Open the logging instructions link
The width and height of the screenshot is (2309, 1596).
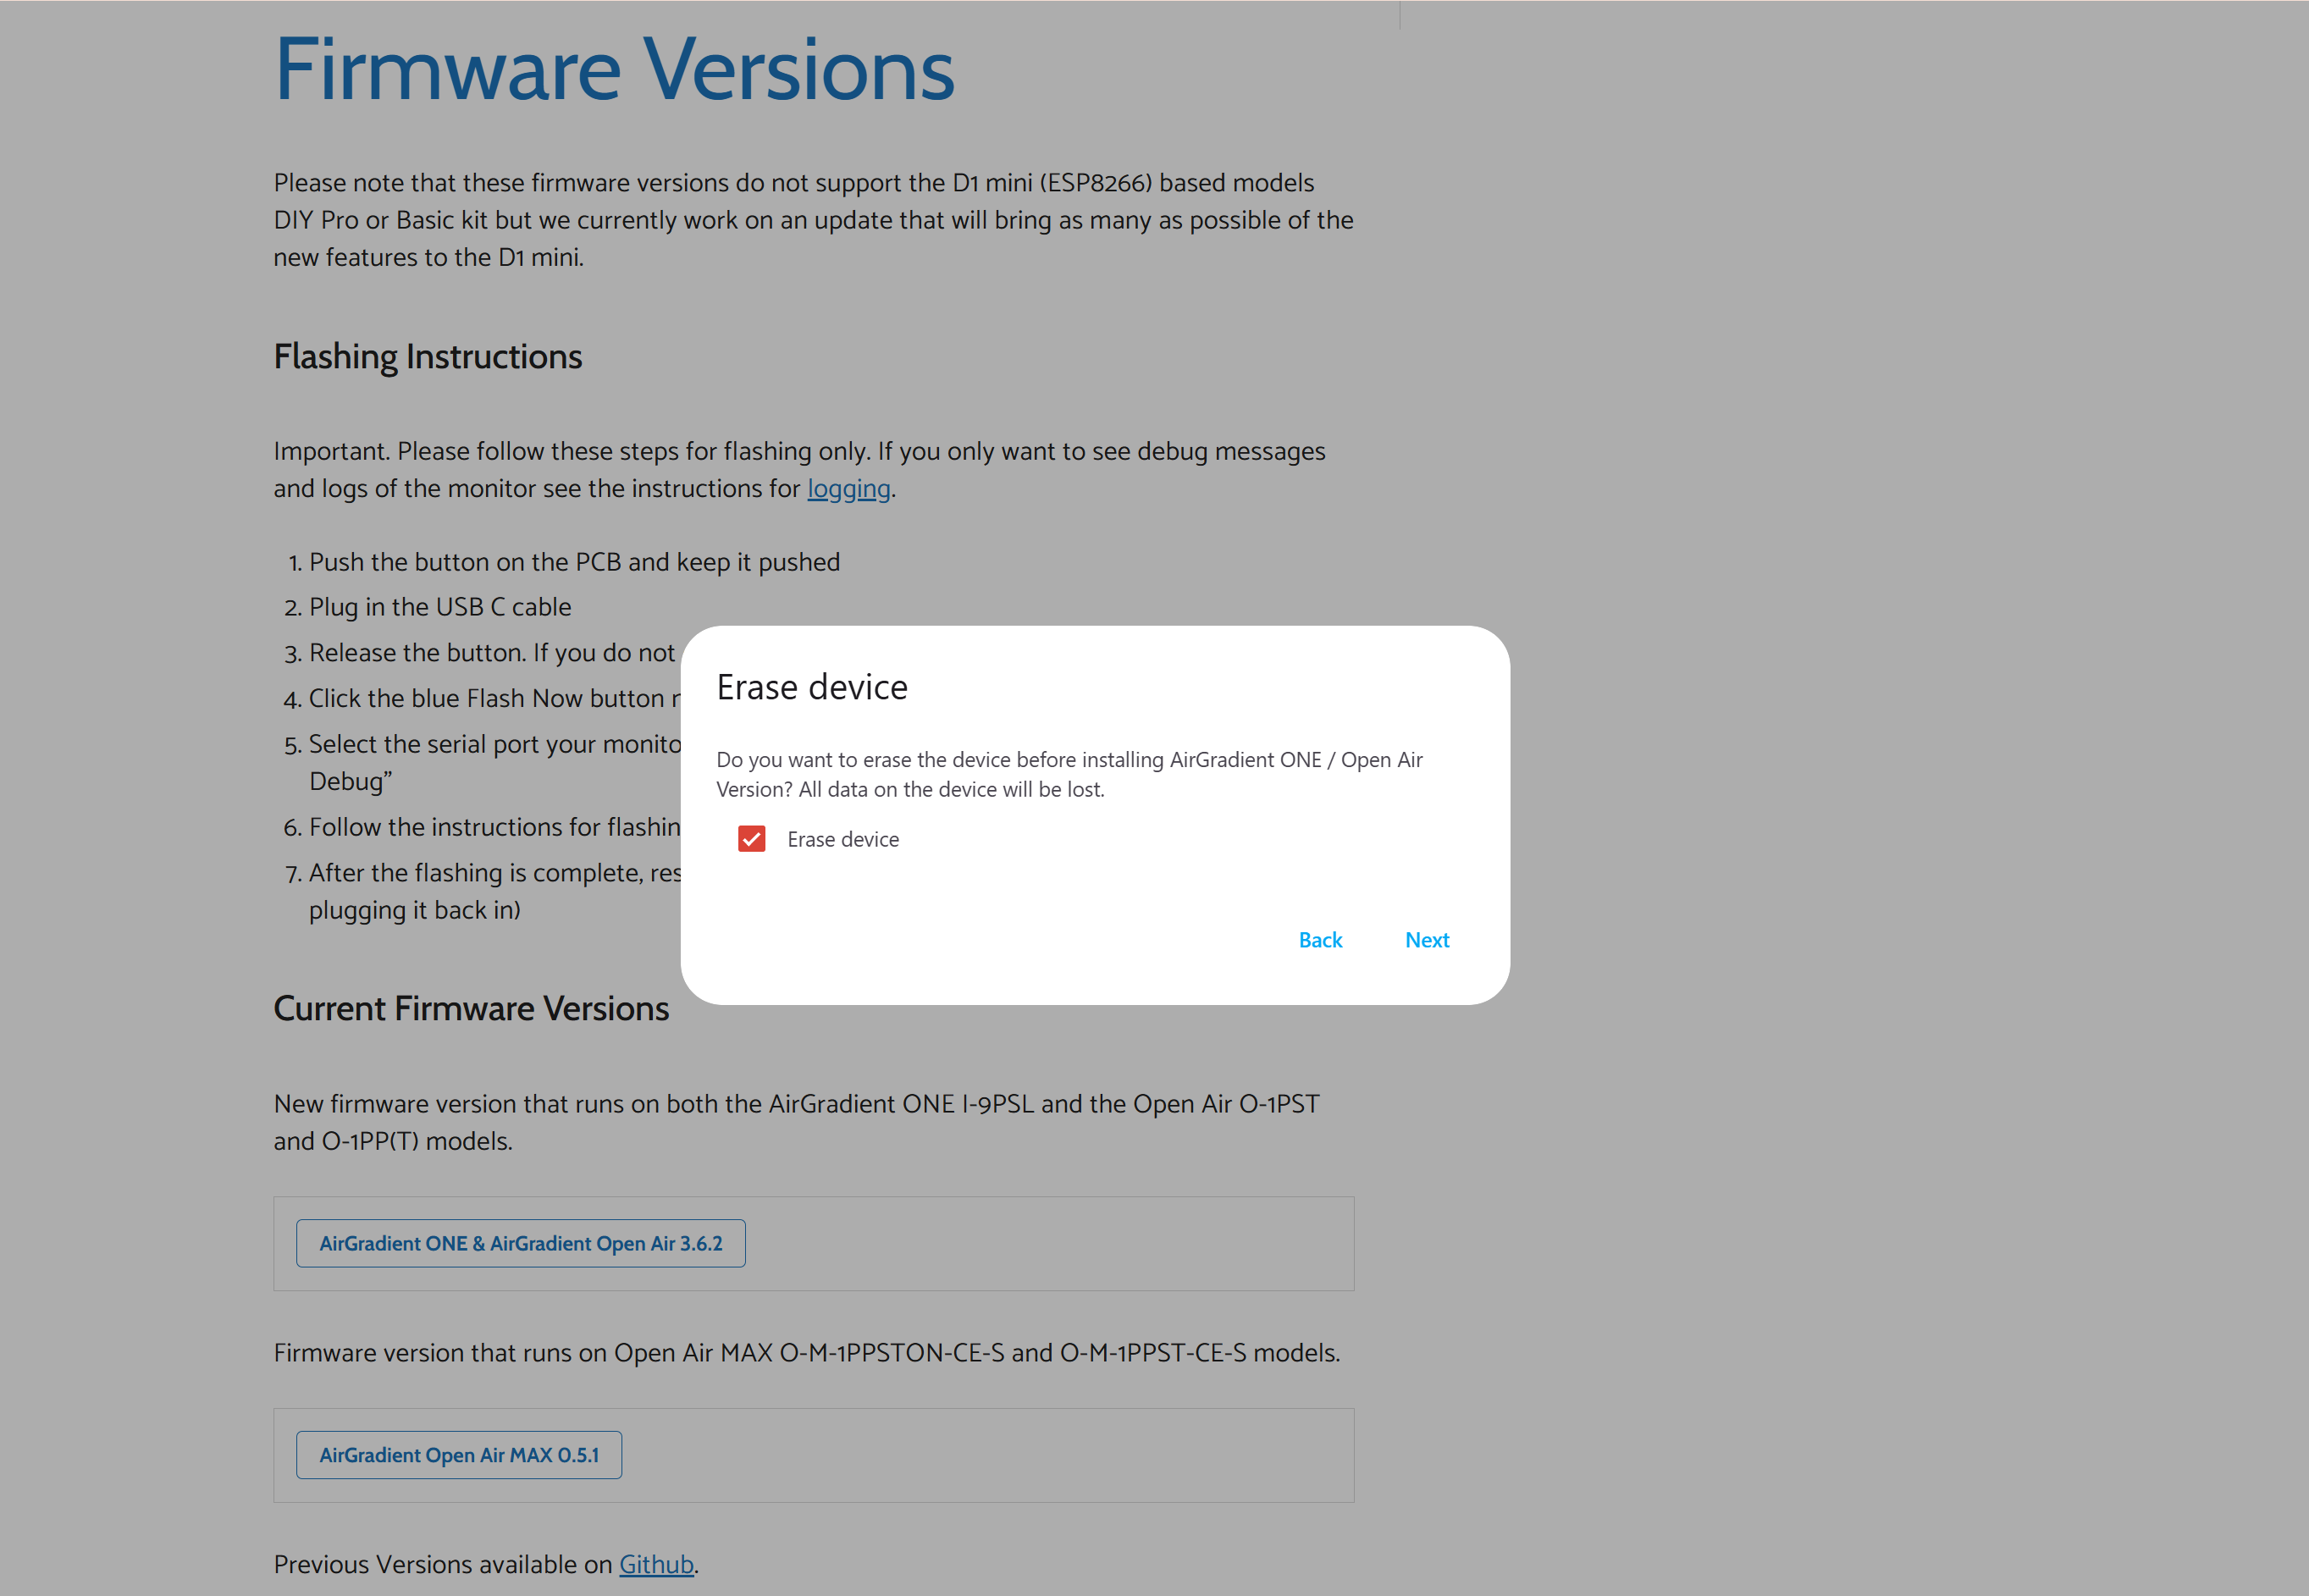[x=848, y=489]
